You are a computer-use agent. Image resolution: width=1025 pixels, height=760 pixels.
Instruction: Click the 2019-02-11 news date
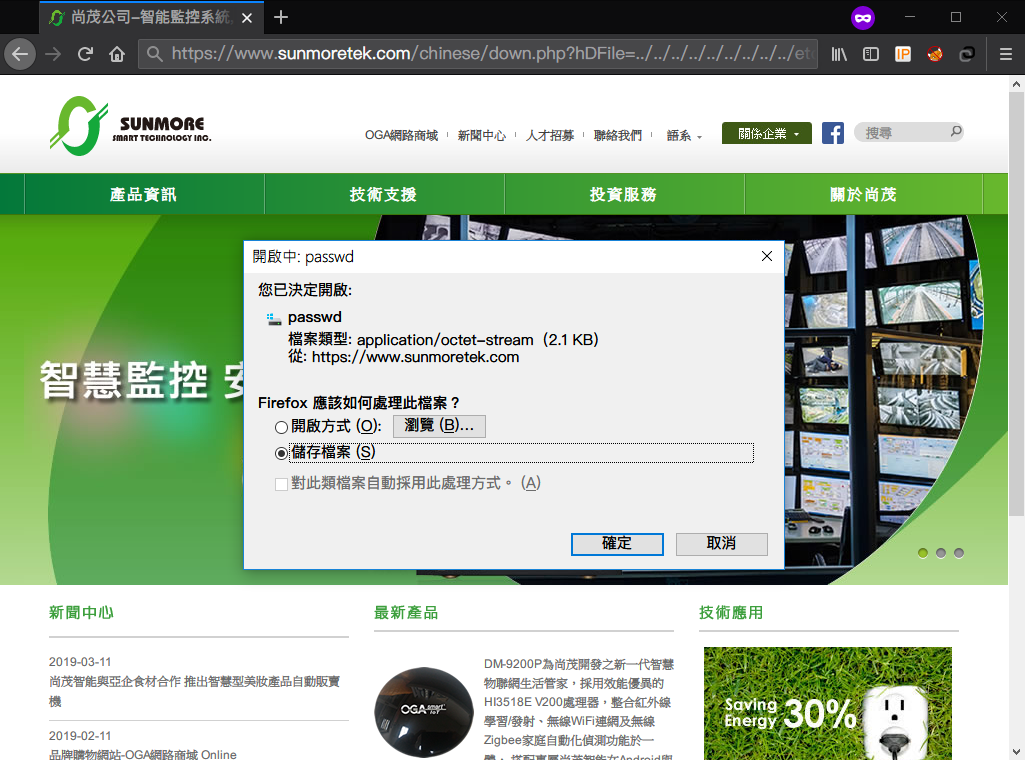[x=80, y=736]
